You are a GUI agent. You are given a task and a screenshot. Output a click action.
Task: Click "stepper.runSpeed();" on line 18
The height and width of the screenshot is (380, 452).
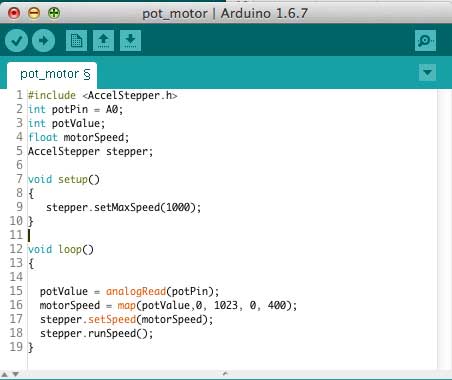pyautogui.click(x=97, y=333)
